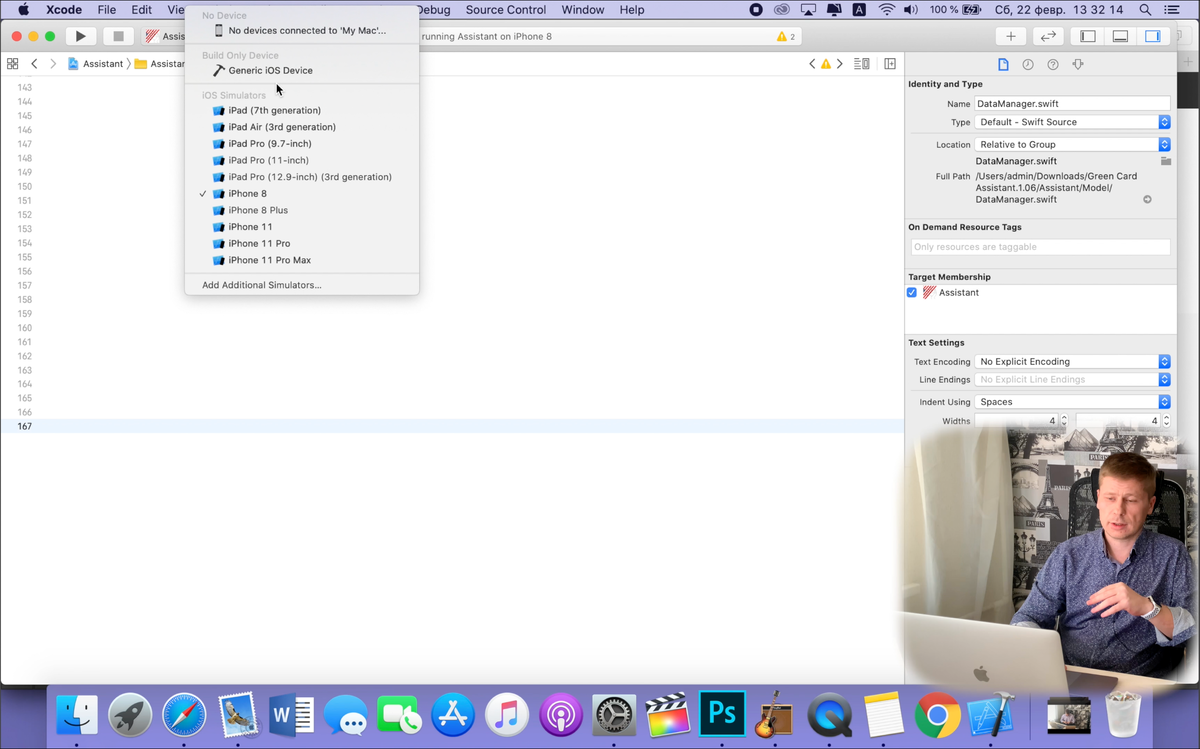Show the Quick Help inspector tab

tap(1053, 64)
